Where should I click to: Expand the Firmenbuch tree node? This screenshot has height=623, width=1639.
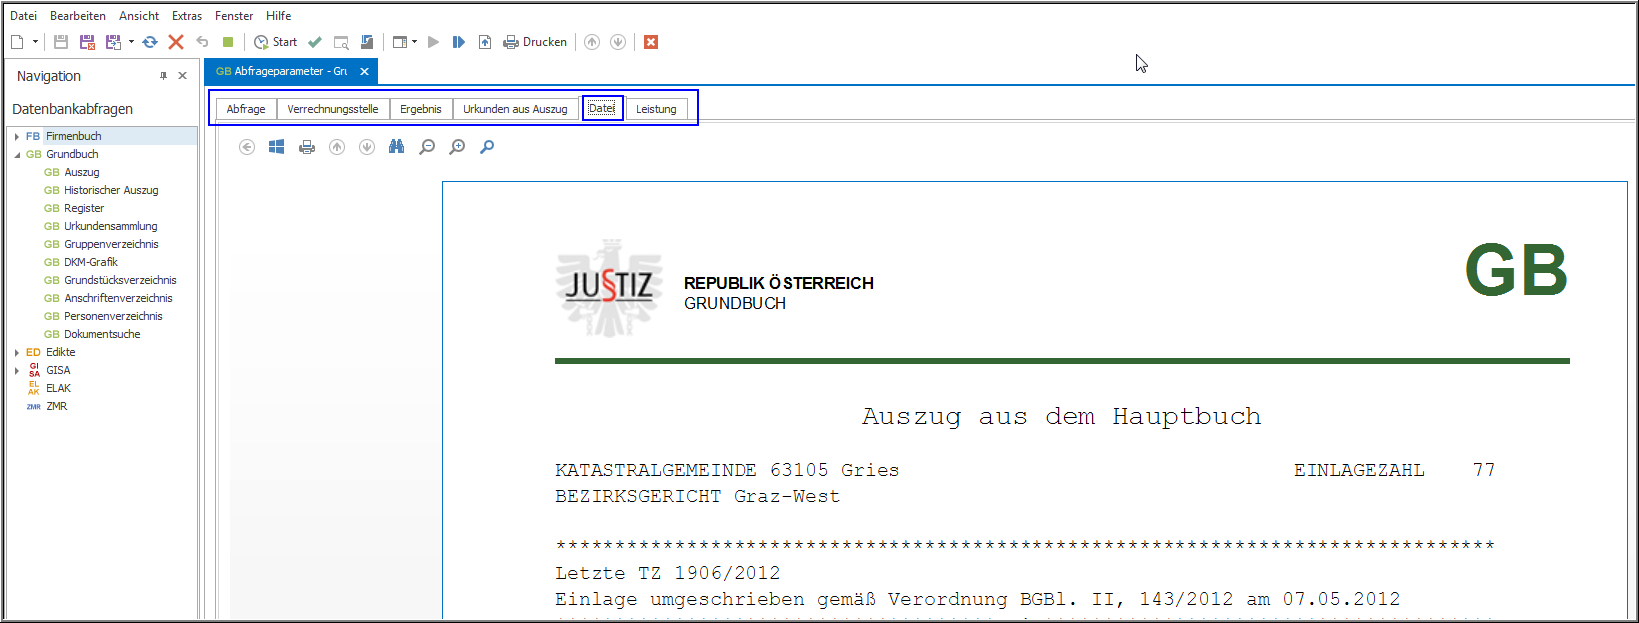click(17, 136)
